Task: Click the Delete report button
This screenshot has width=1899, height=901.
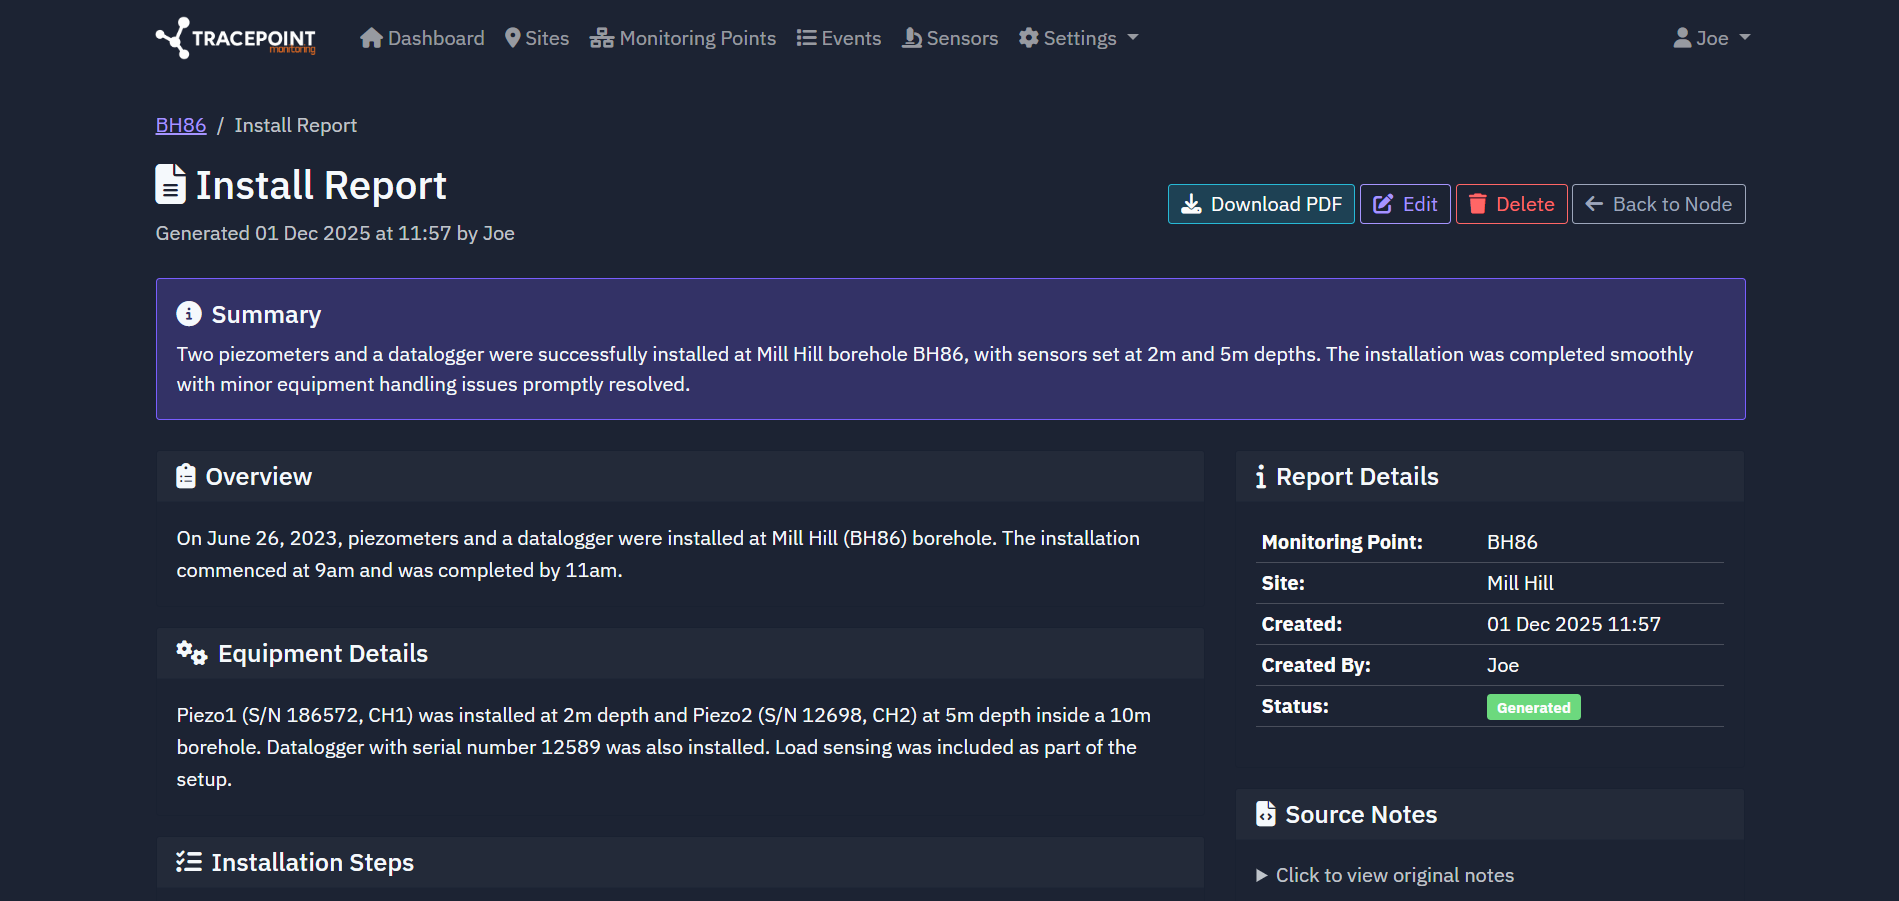Action: pos(1511,203)
